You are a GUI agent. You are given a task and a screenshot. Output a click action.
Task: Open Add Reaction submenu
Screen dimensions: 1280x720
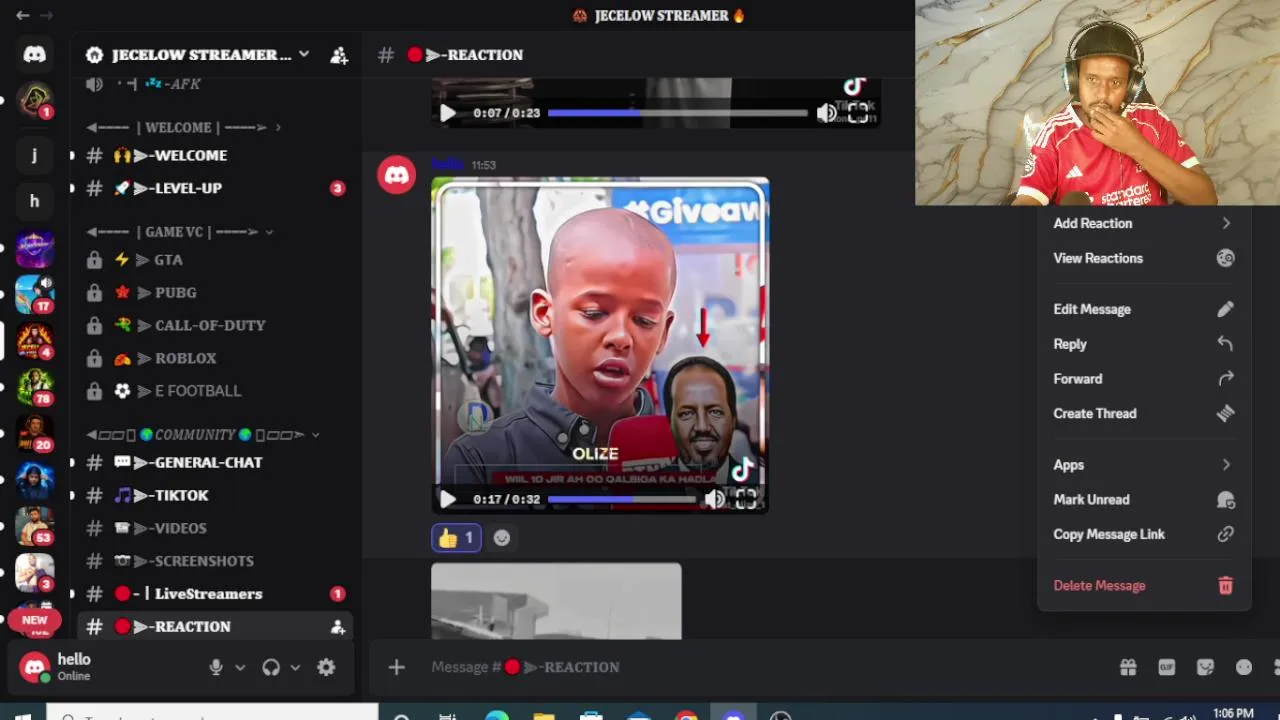pyautogui.click(x=1144, y=223)
